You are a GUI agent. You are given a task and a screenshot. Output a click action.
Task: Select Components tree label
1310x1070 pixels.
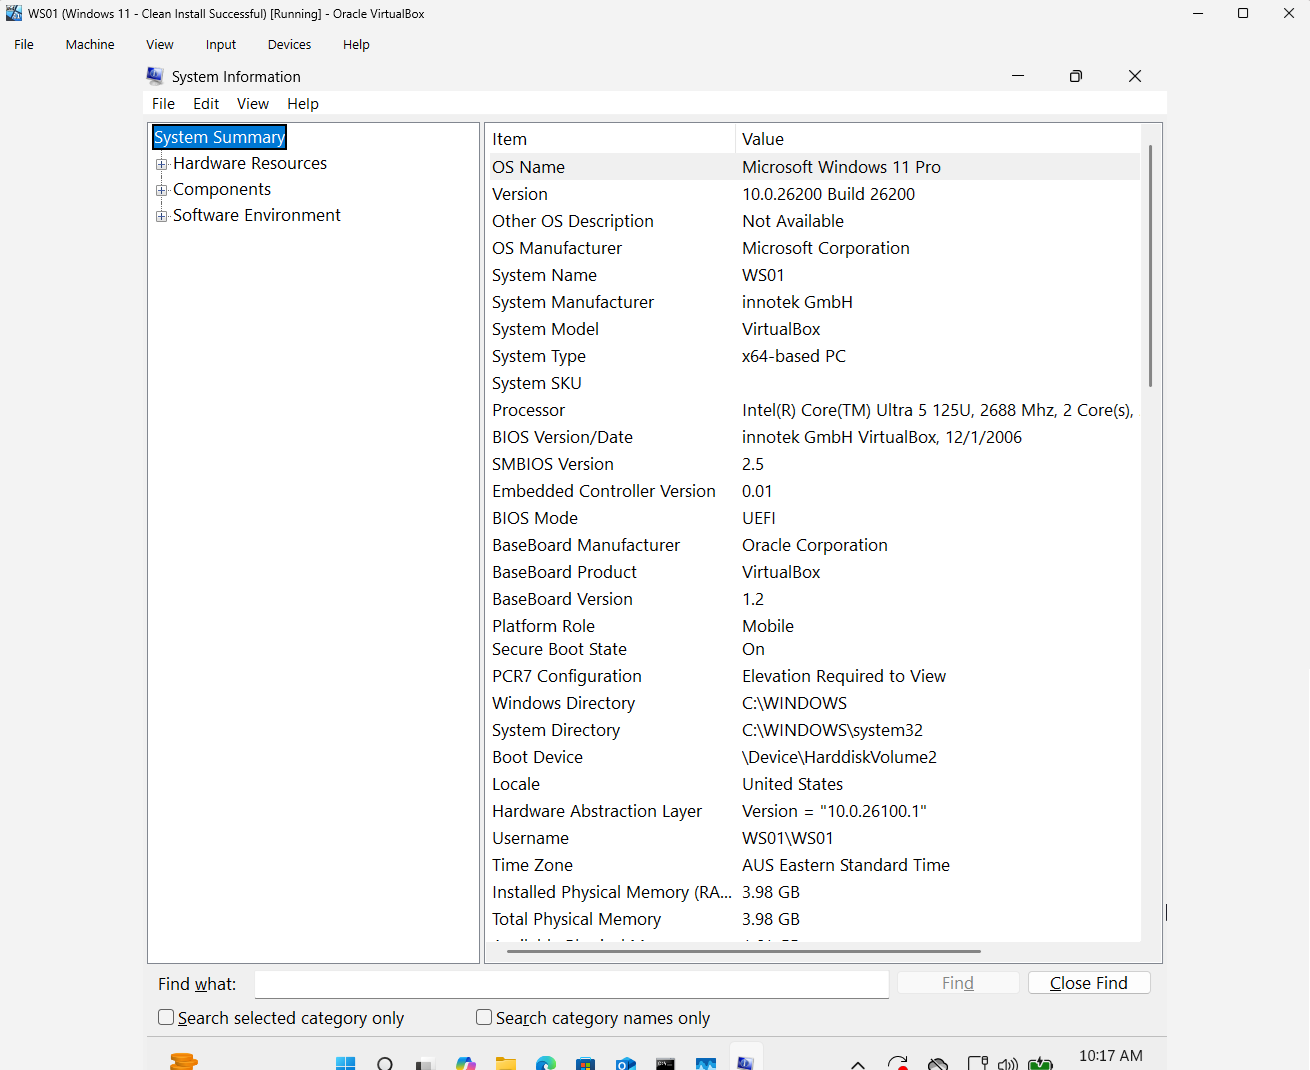point(222,189)
